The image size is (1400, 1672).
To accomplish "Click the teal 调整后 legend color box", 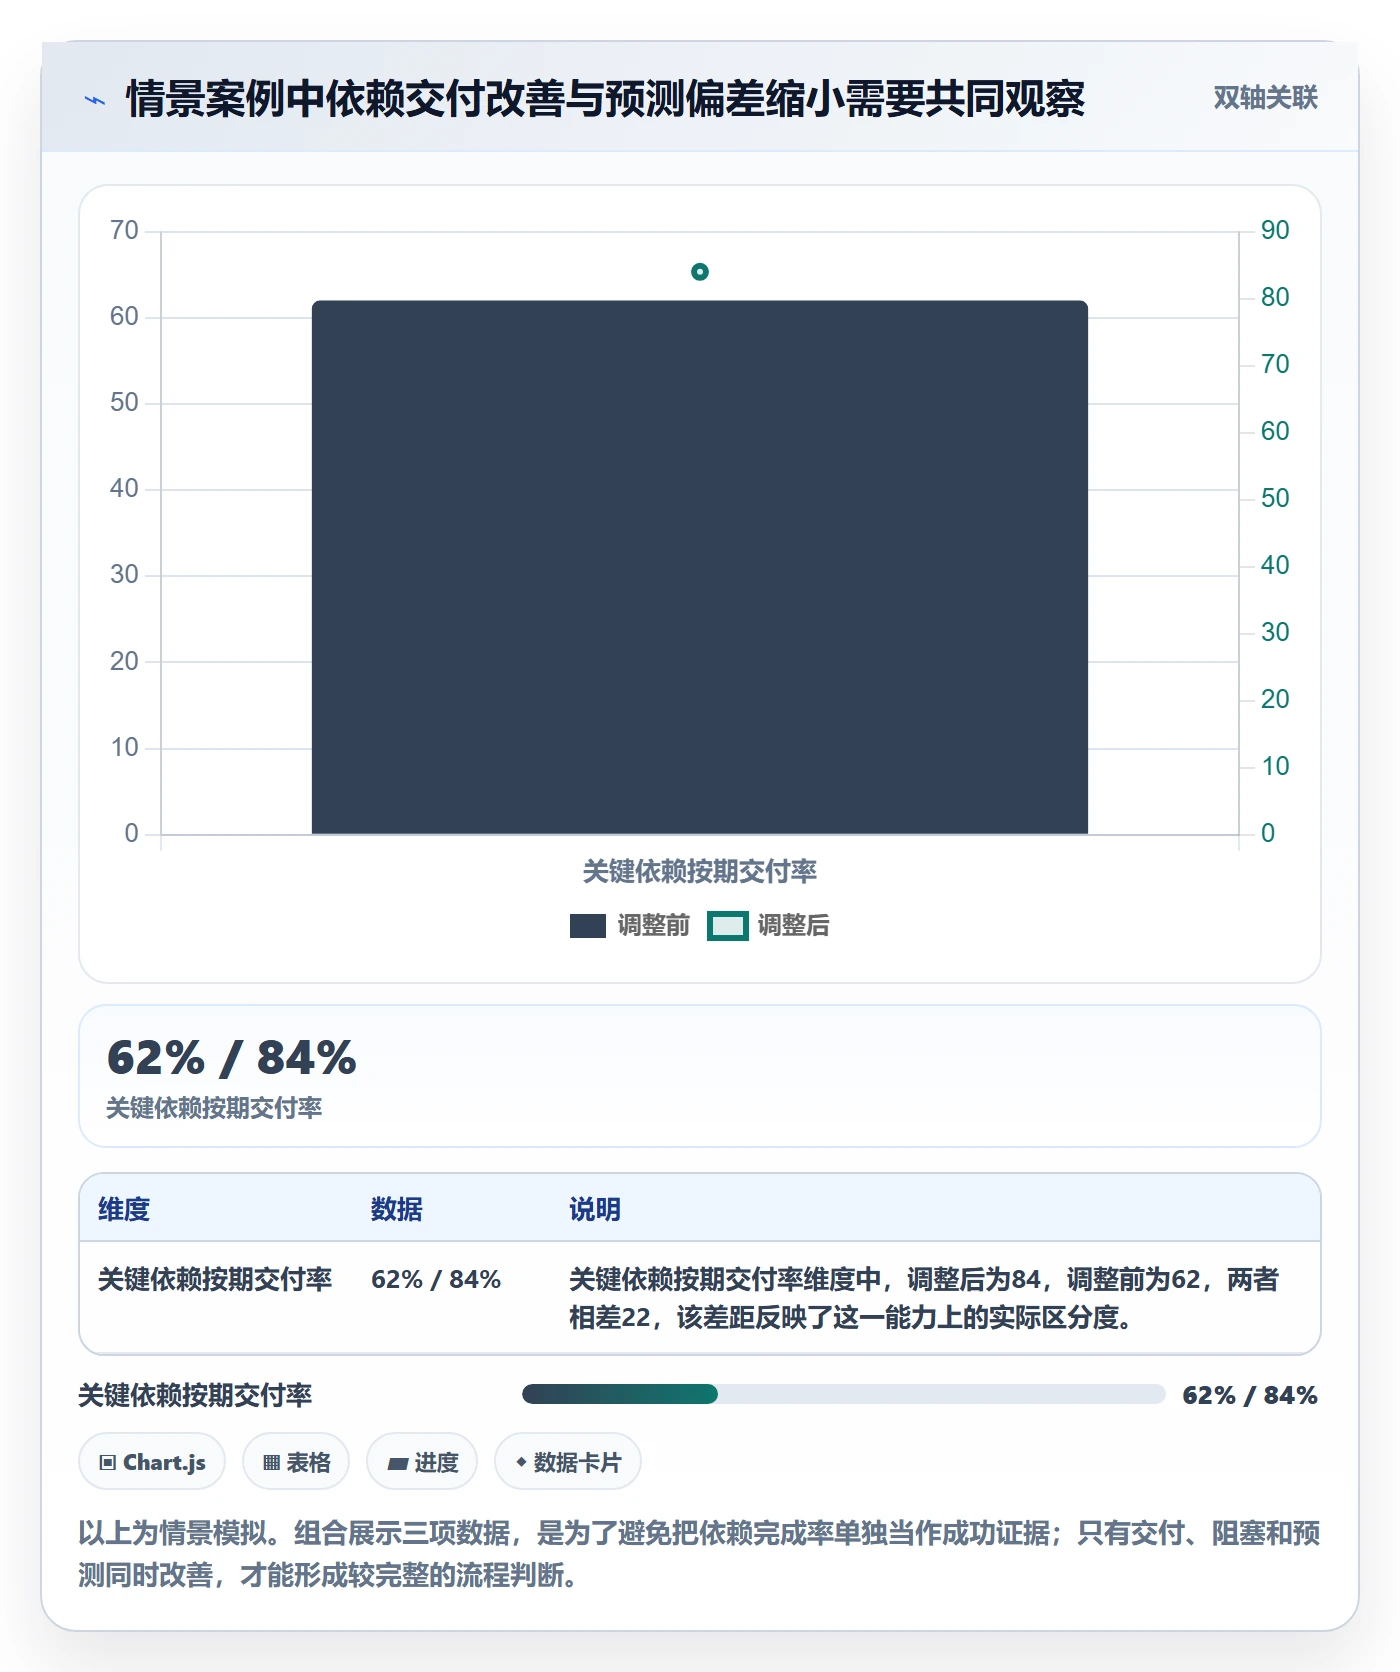I will pos(727,926).
